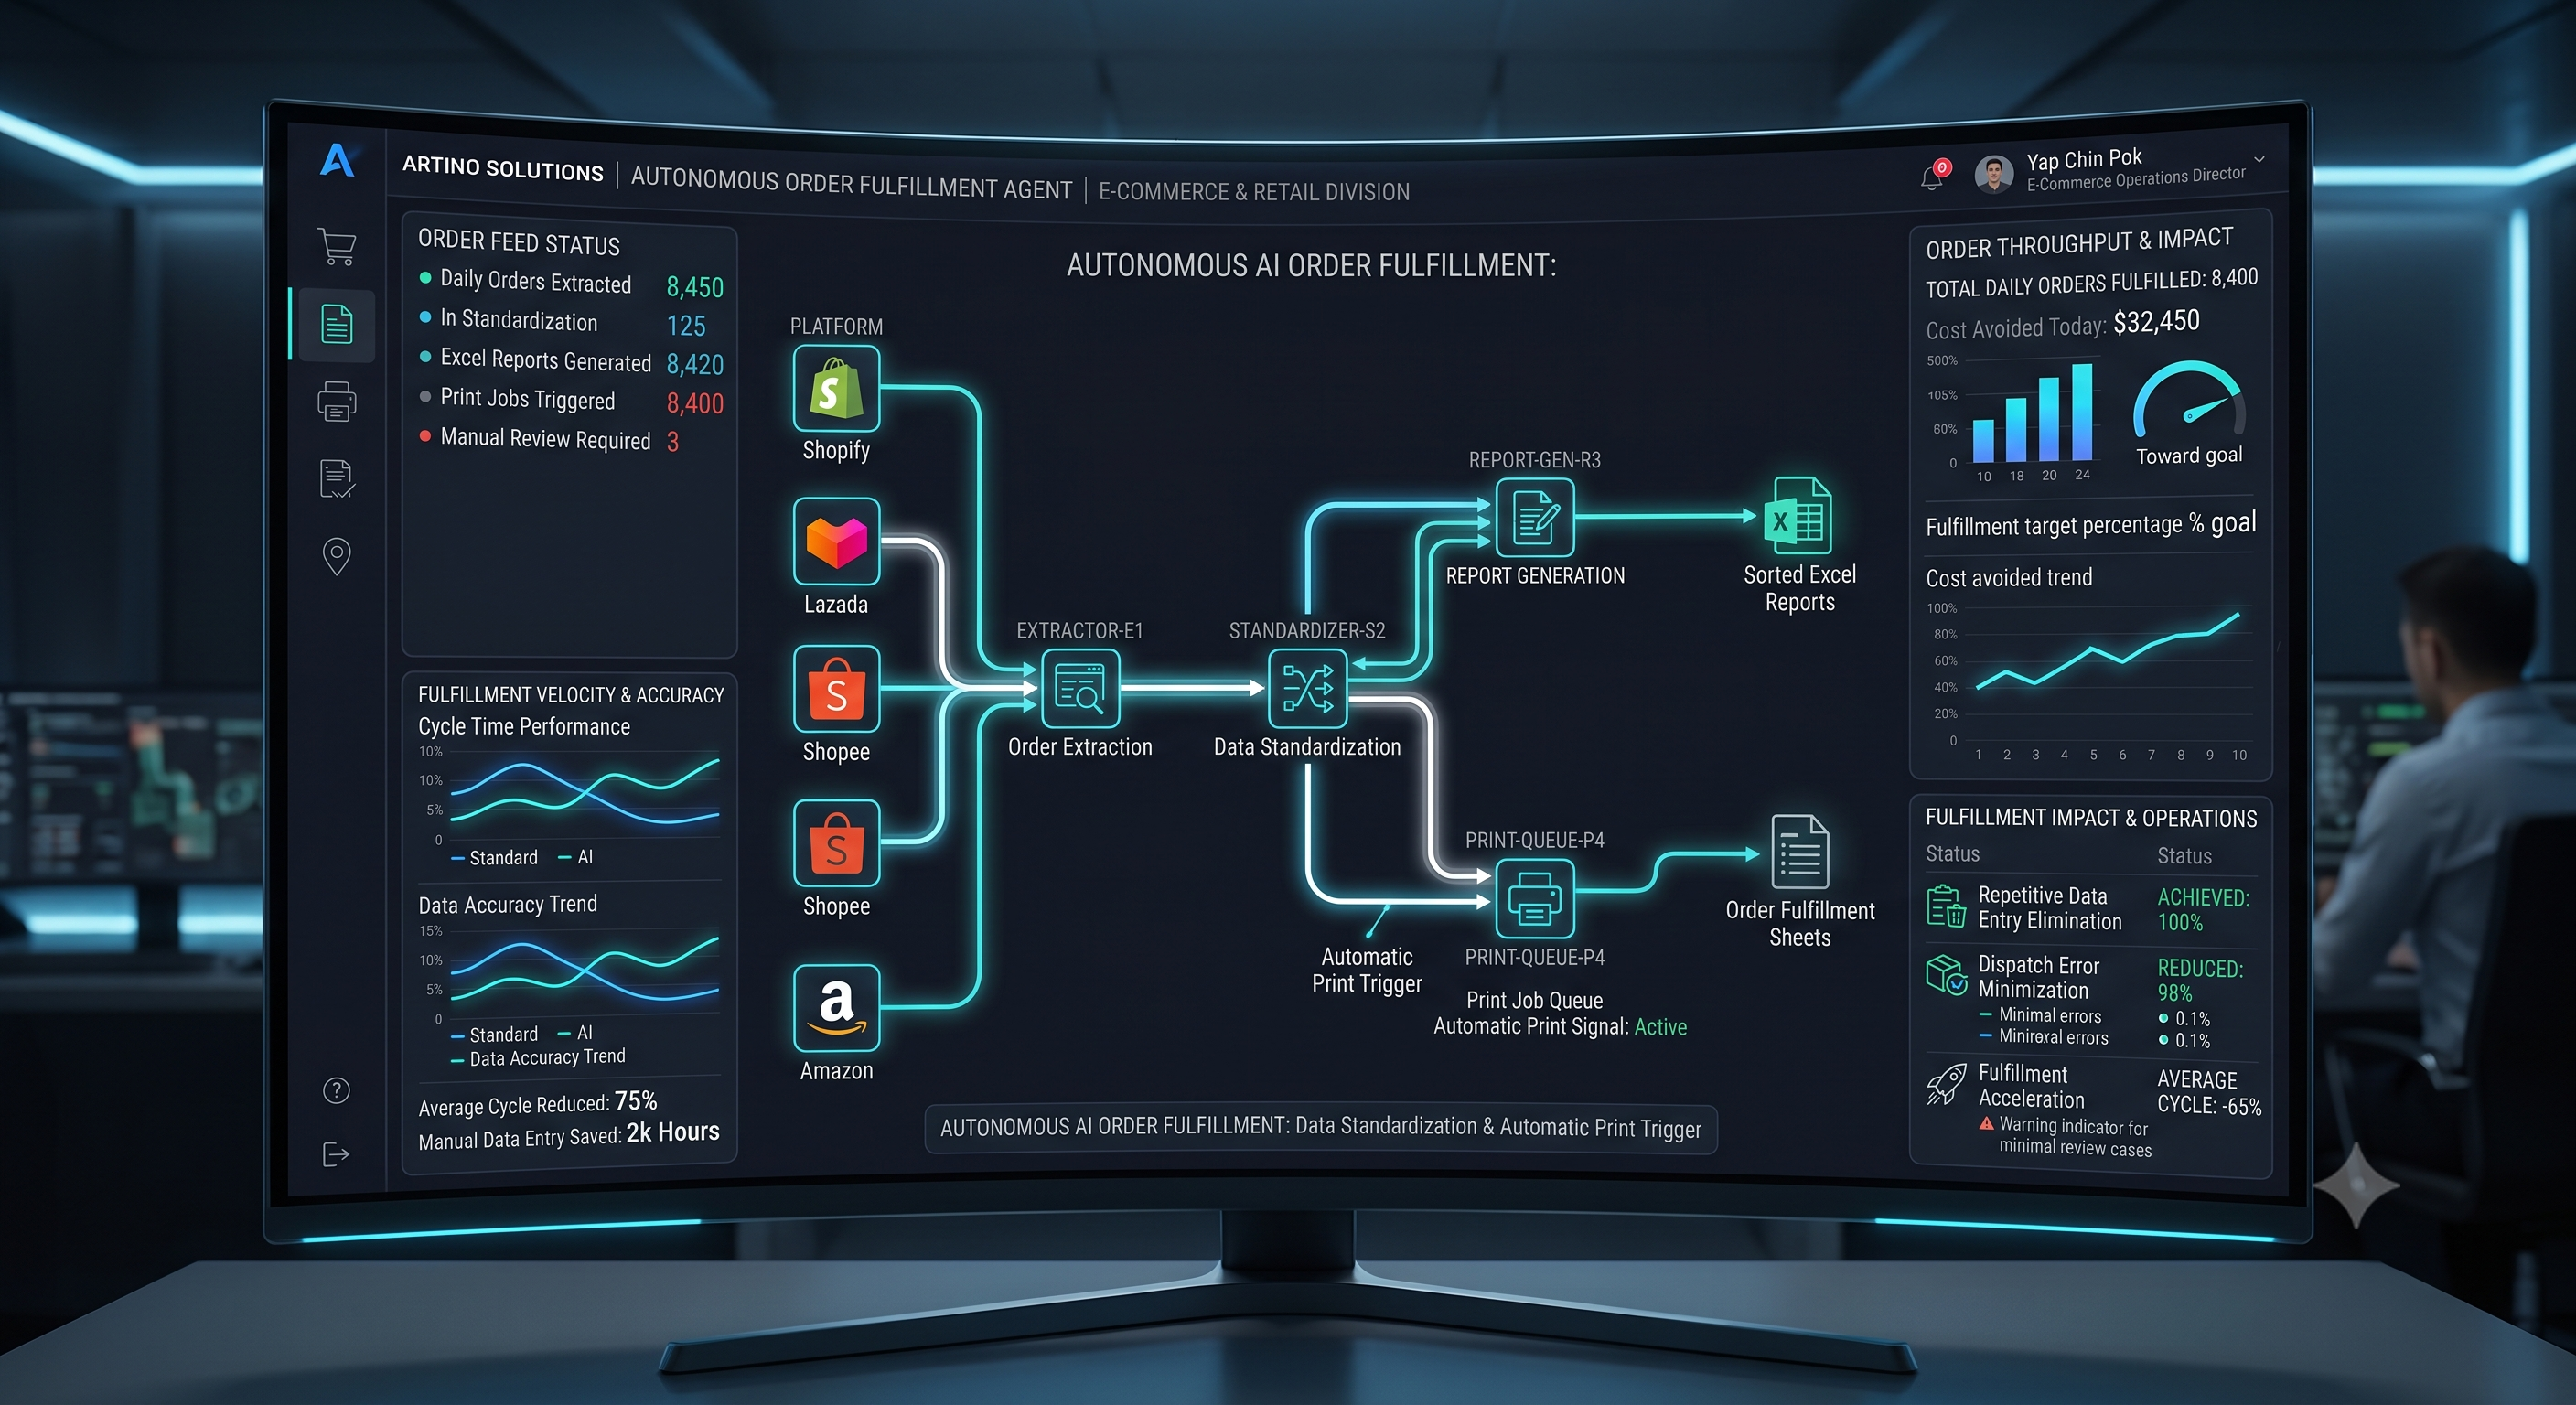Click the Dispatch Error Minimization icon

1946,975
